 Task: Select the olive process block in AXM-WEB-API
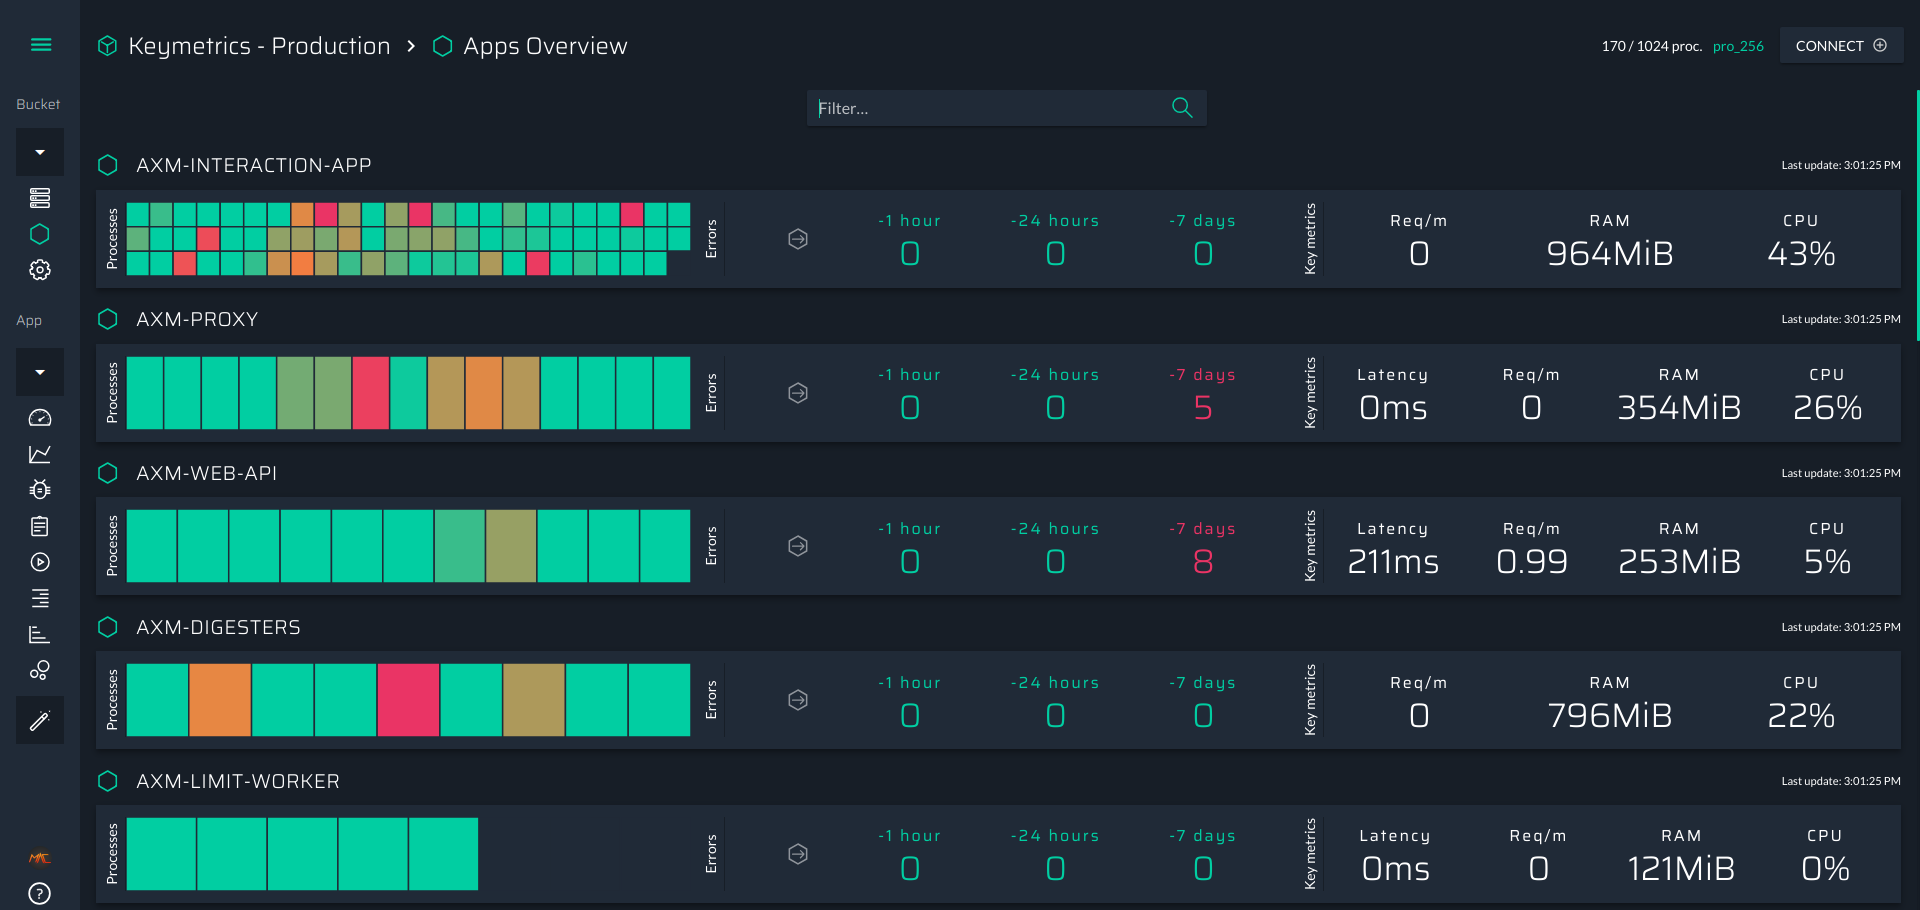[511, 546]
